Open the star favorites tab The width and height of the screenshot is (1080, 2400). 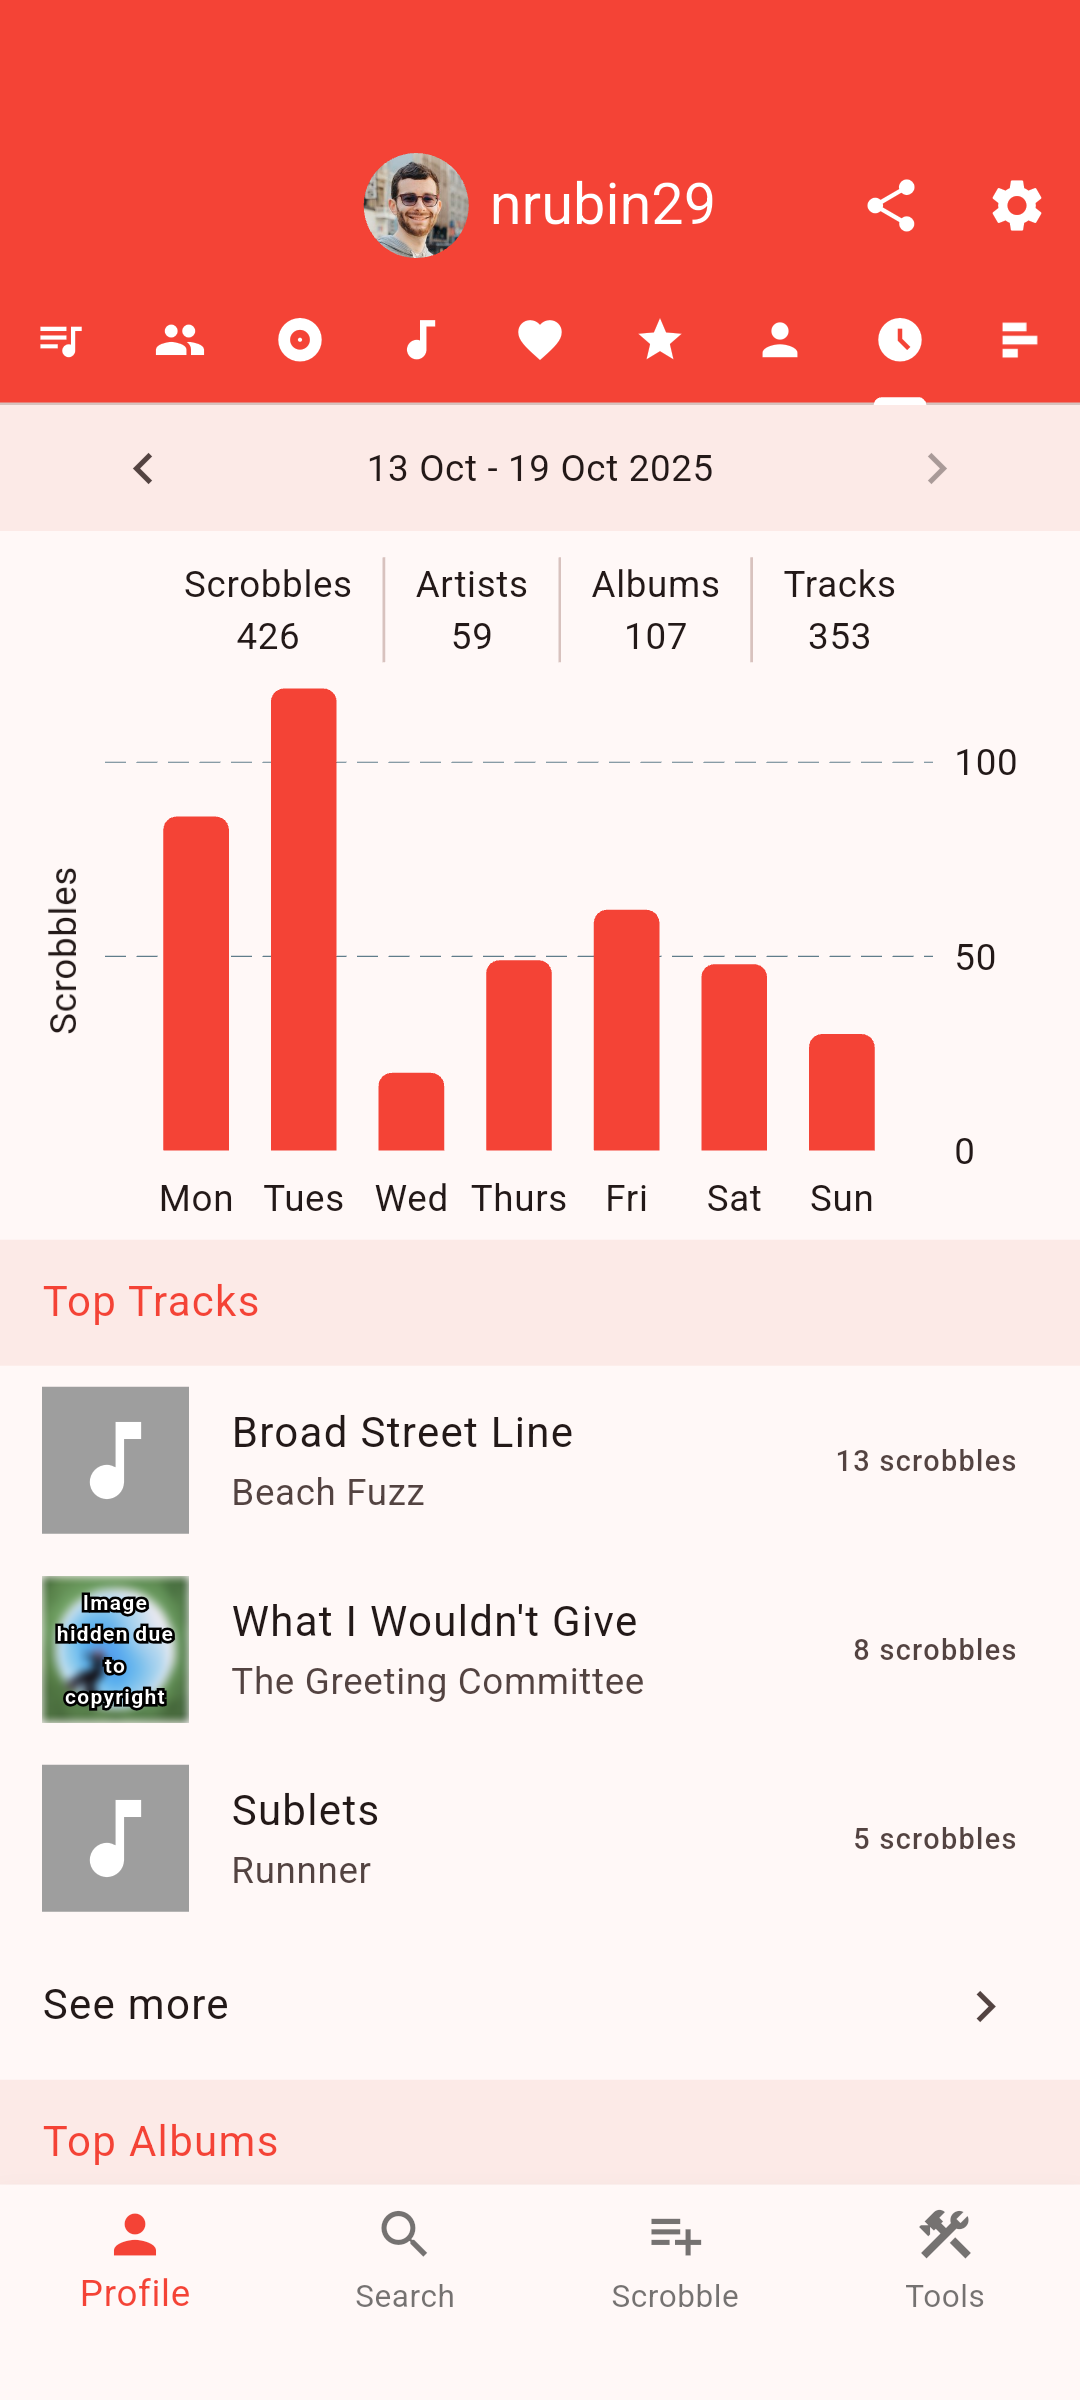point(660,340)
